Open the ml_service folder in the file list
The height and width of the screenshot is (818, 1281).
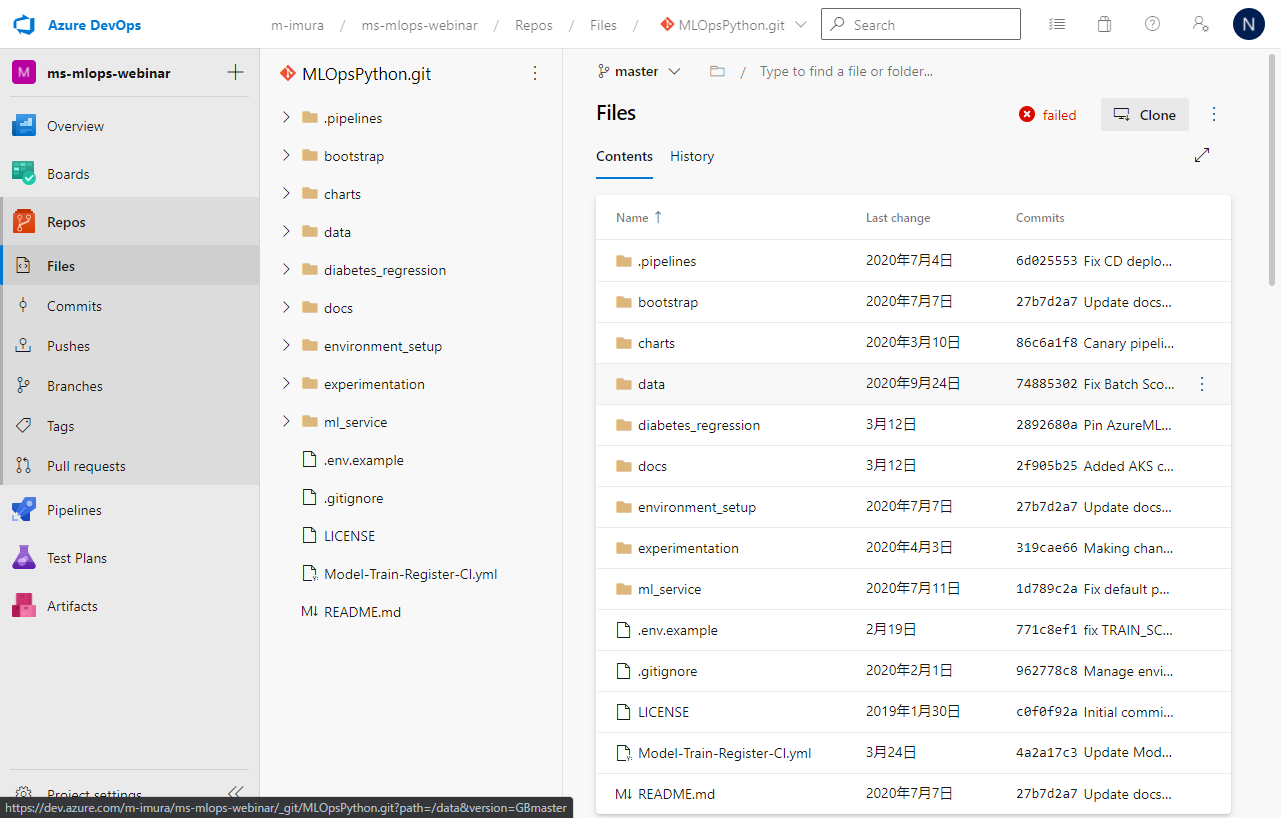click(x=669, y=589)
